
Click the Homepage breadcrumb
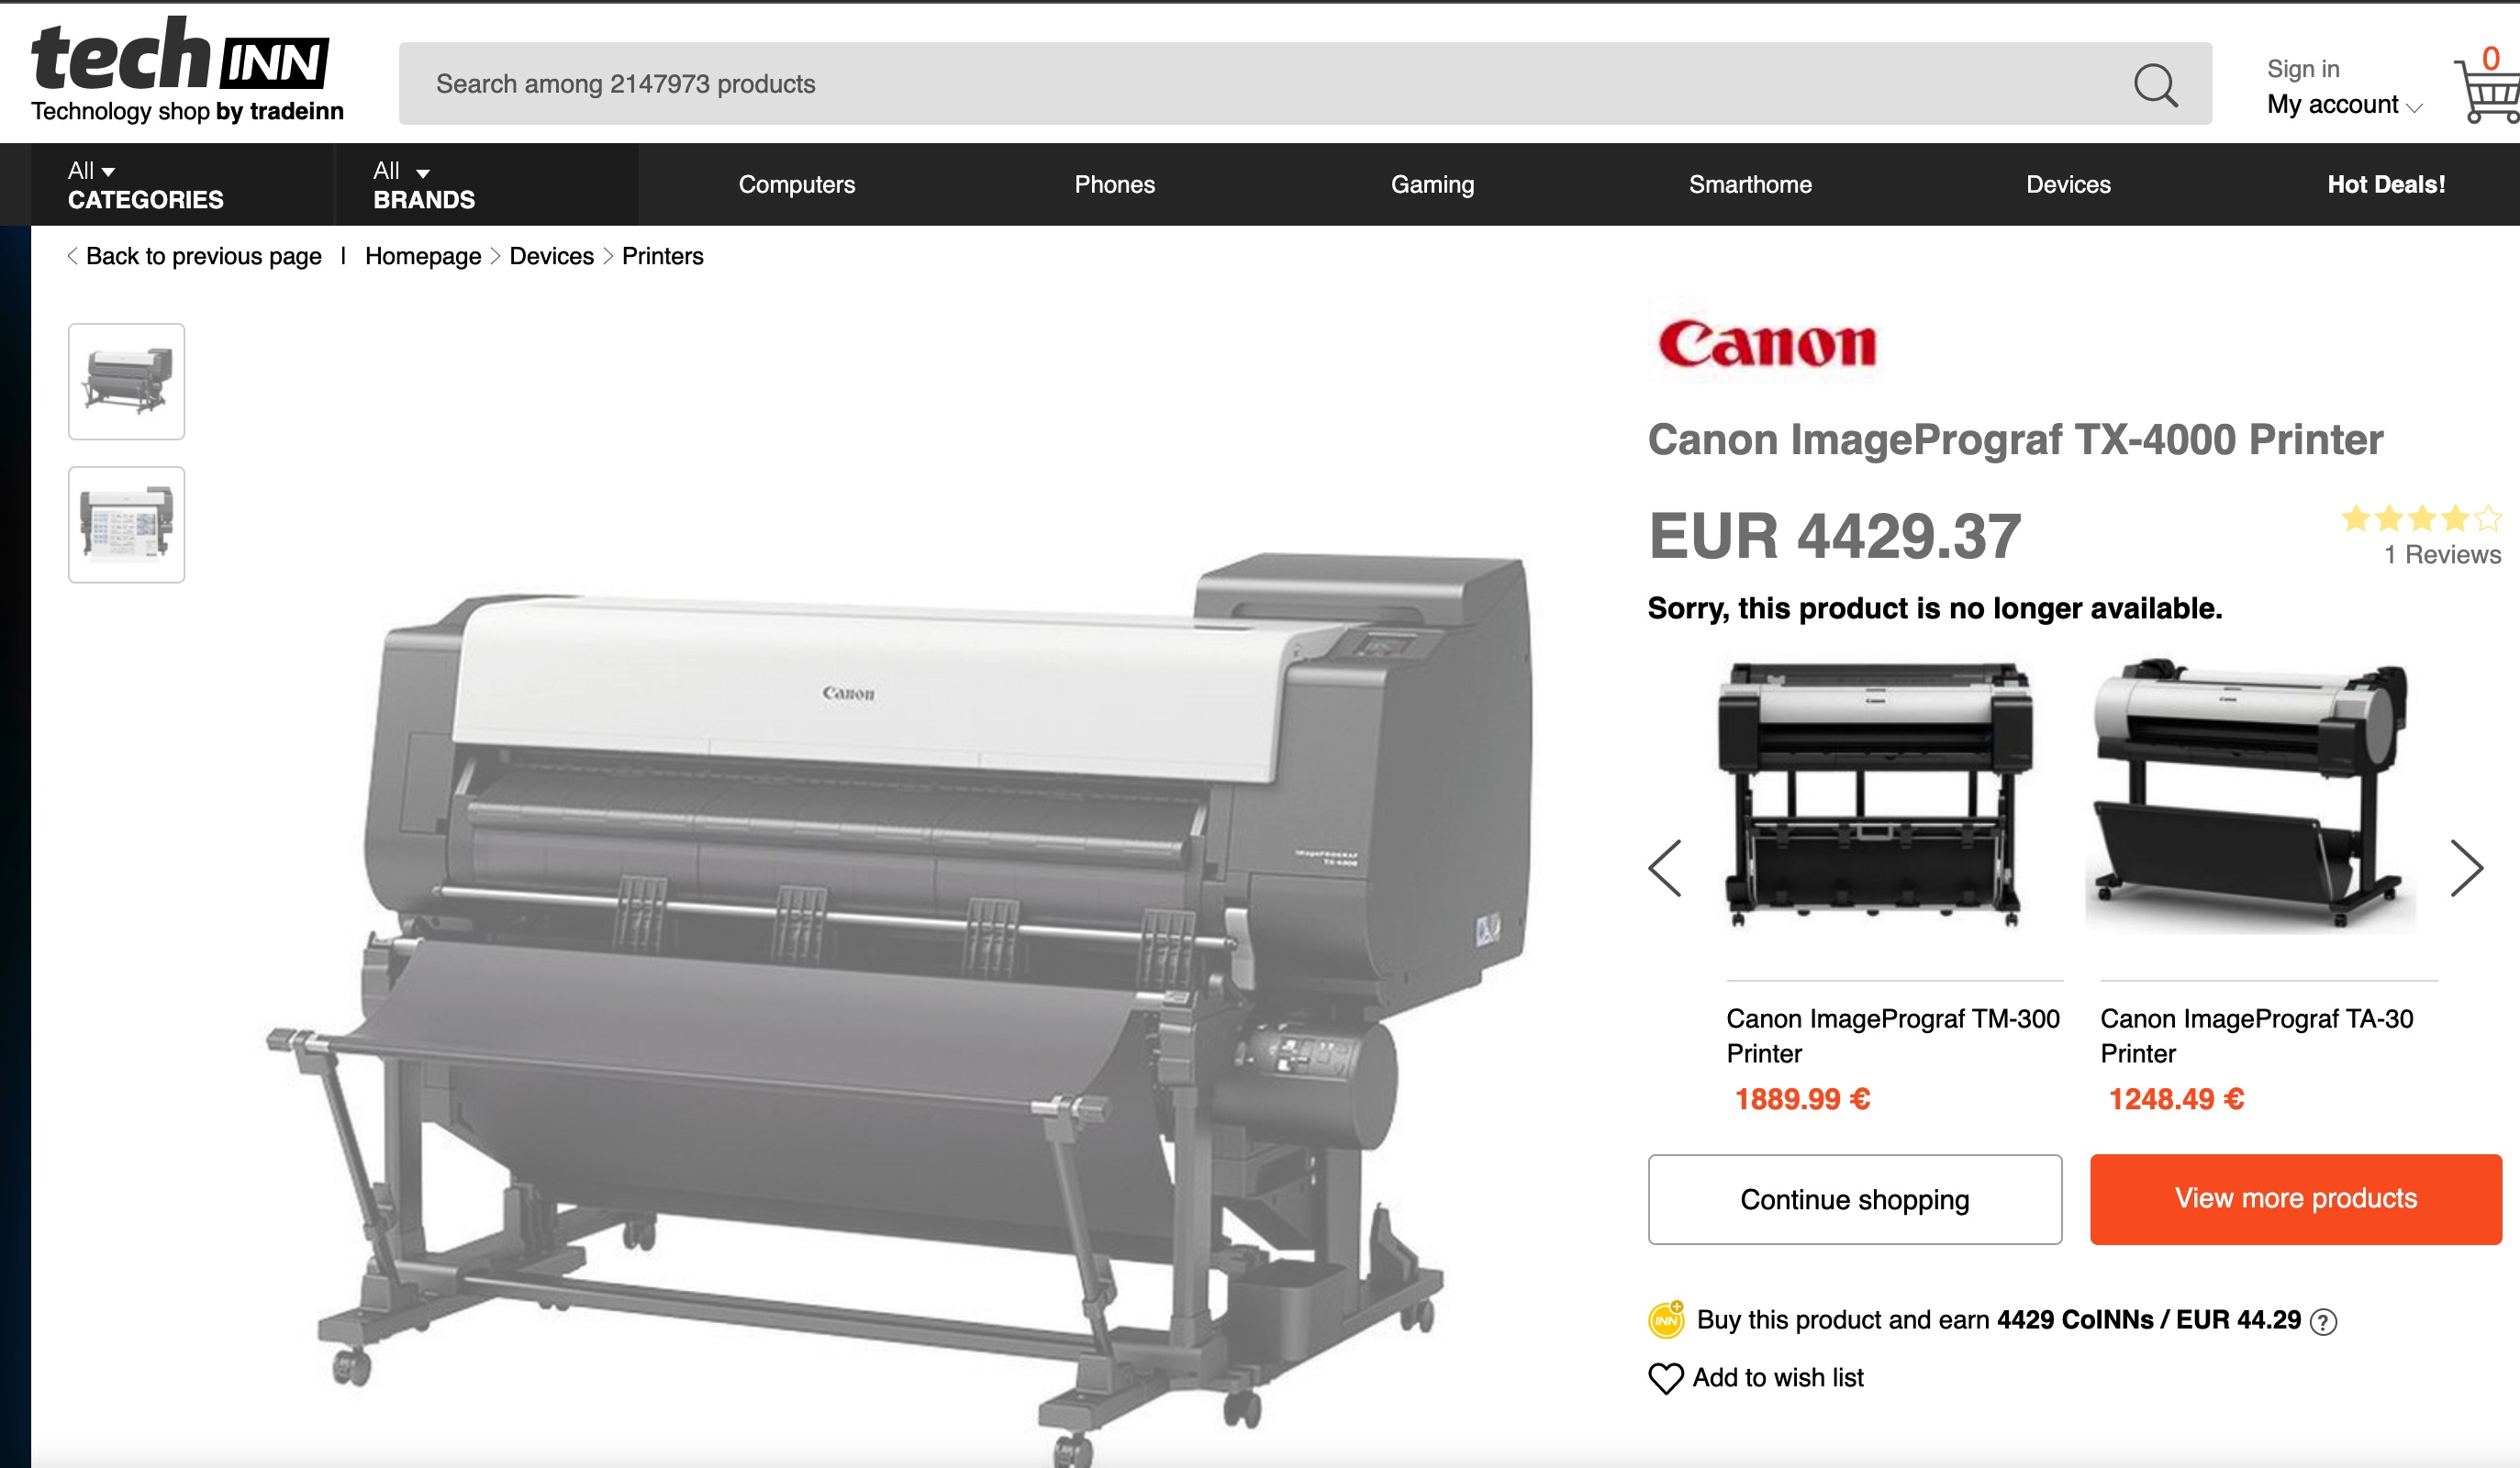[423, 256]
